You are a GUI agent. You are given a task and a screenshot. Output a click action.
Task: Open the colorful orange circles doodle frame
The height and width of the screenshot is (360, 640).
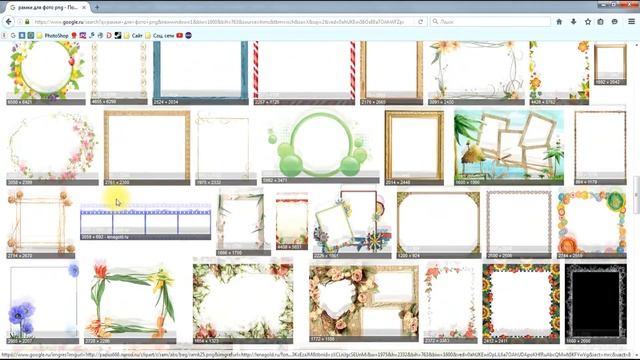click(x=592, y=224)
